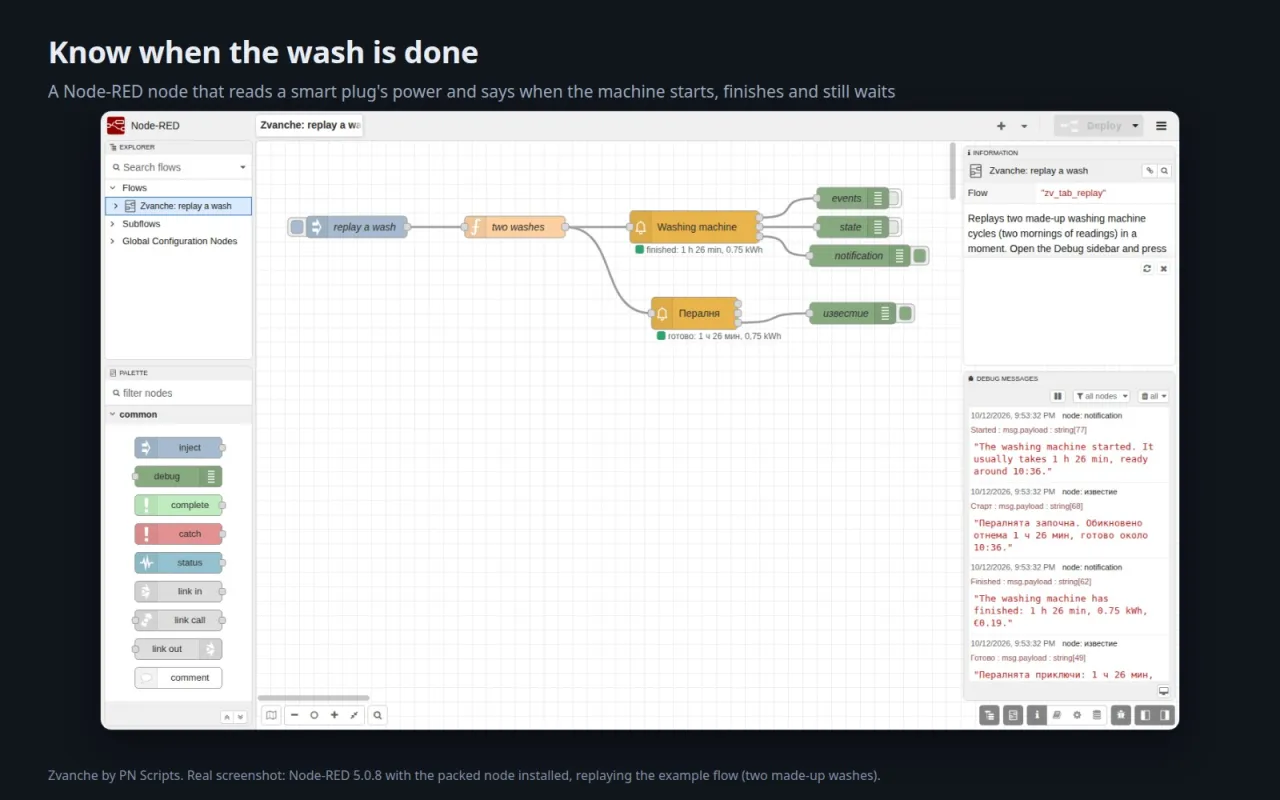The image size is (1280, 800).
Task: Click the filter nodes palette field
Action: 178,393
